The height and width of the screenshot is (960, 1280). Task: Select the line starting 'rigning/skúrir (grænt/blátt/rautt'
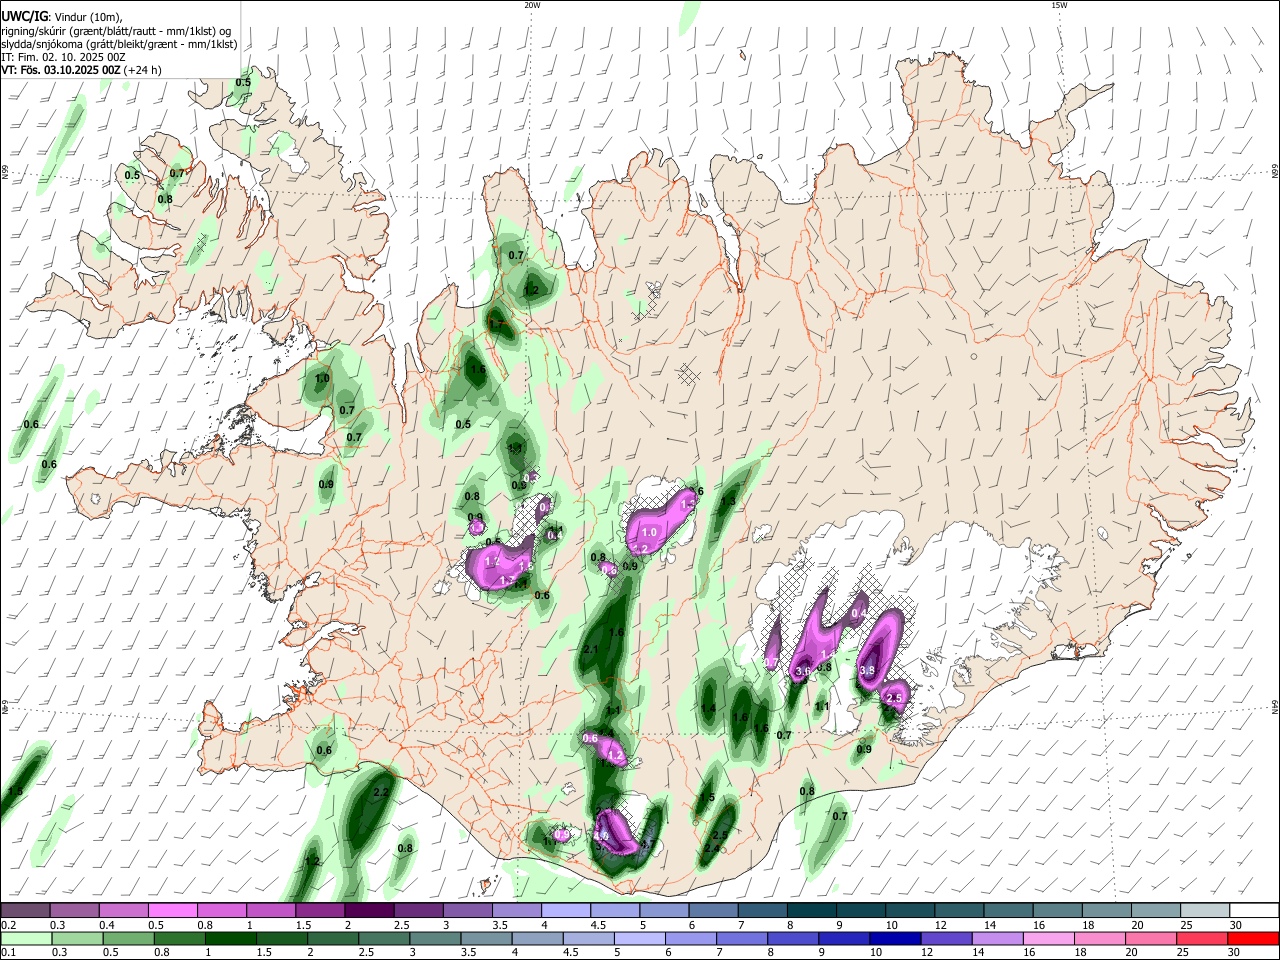click(x=116, y=30)
